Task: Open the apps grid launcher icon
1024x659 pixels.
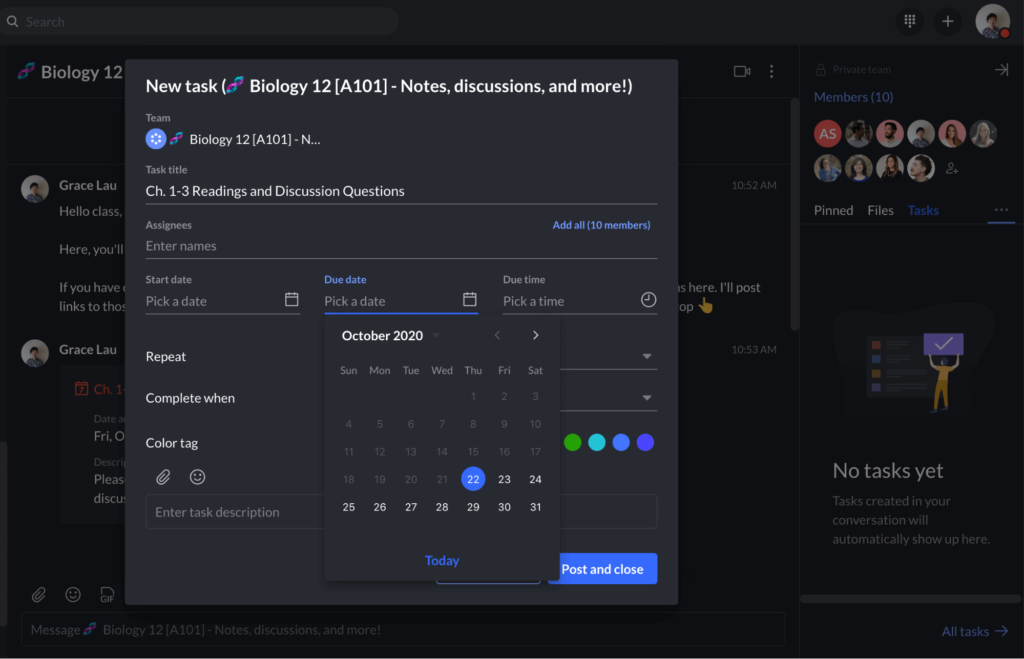Action: click(x=910, y=21)
